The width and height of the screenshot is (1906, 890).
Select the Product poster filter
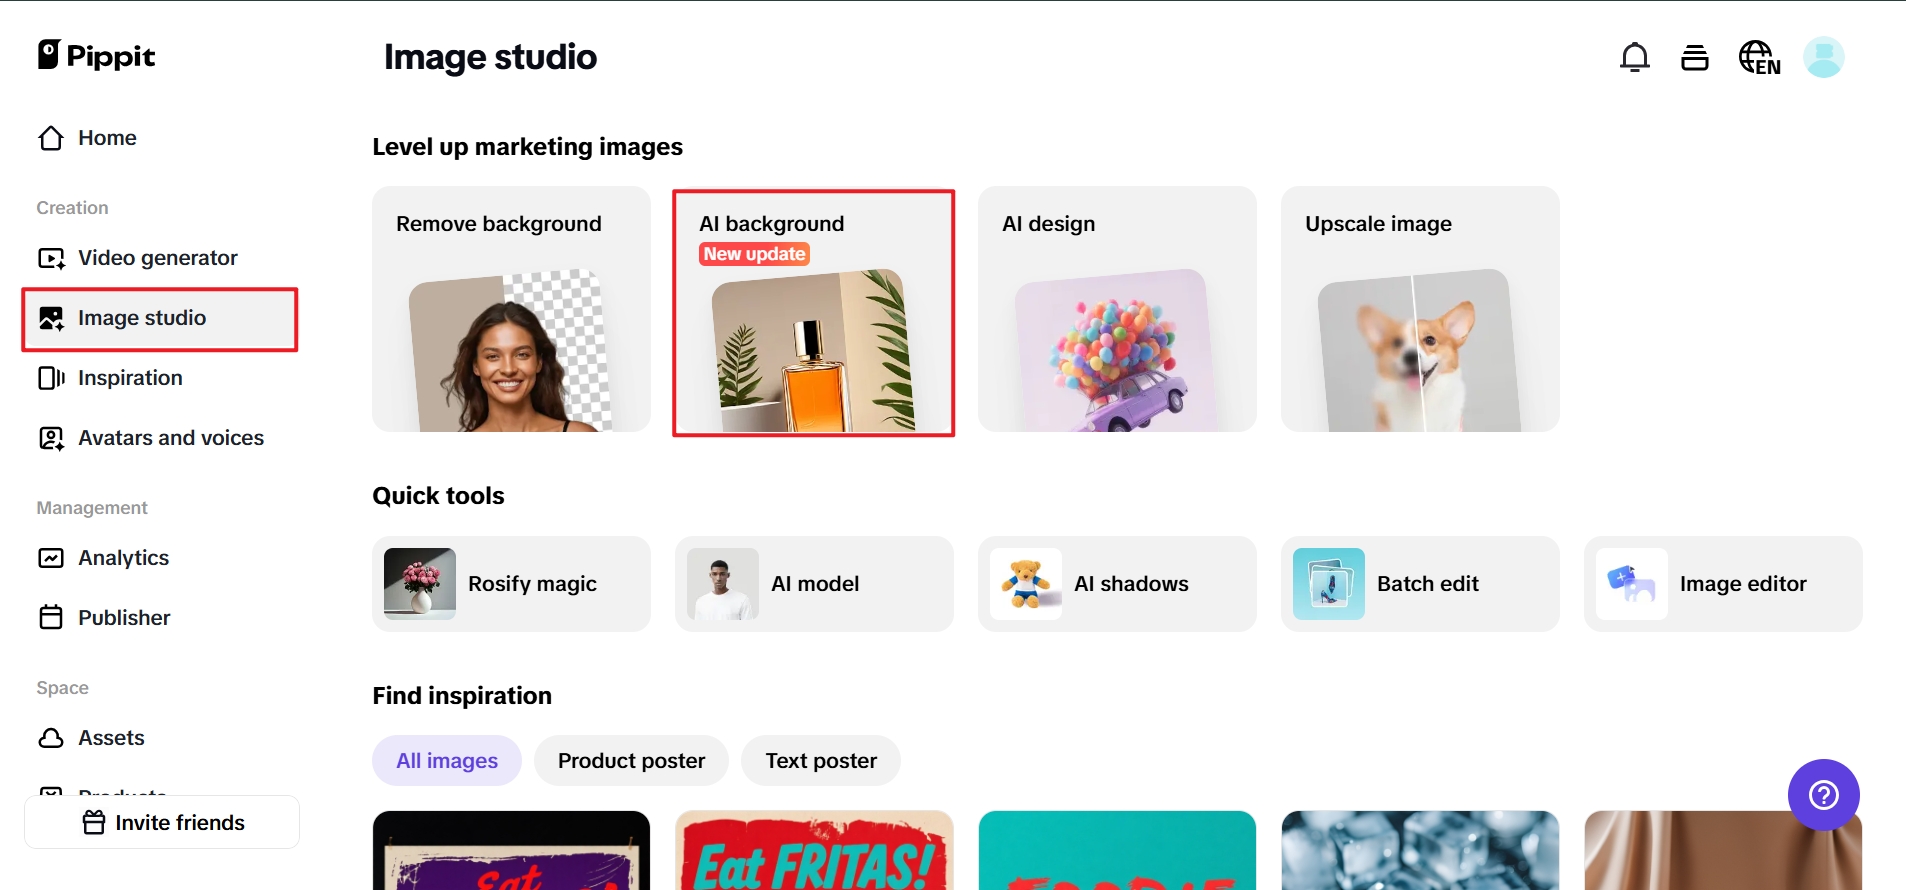[631, 761]
